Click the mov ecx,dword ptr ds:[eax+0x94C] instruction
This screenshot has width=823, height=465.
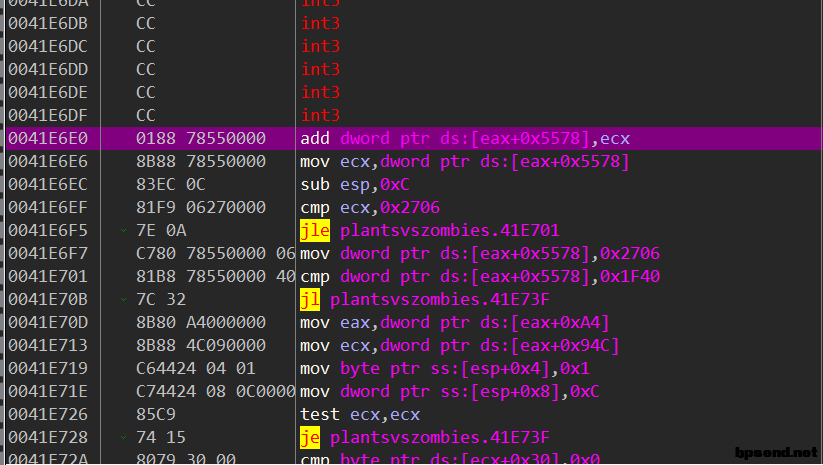459,346
